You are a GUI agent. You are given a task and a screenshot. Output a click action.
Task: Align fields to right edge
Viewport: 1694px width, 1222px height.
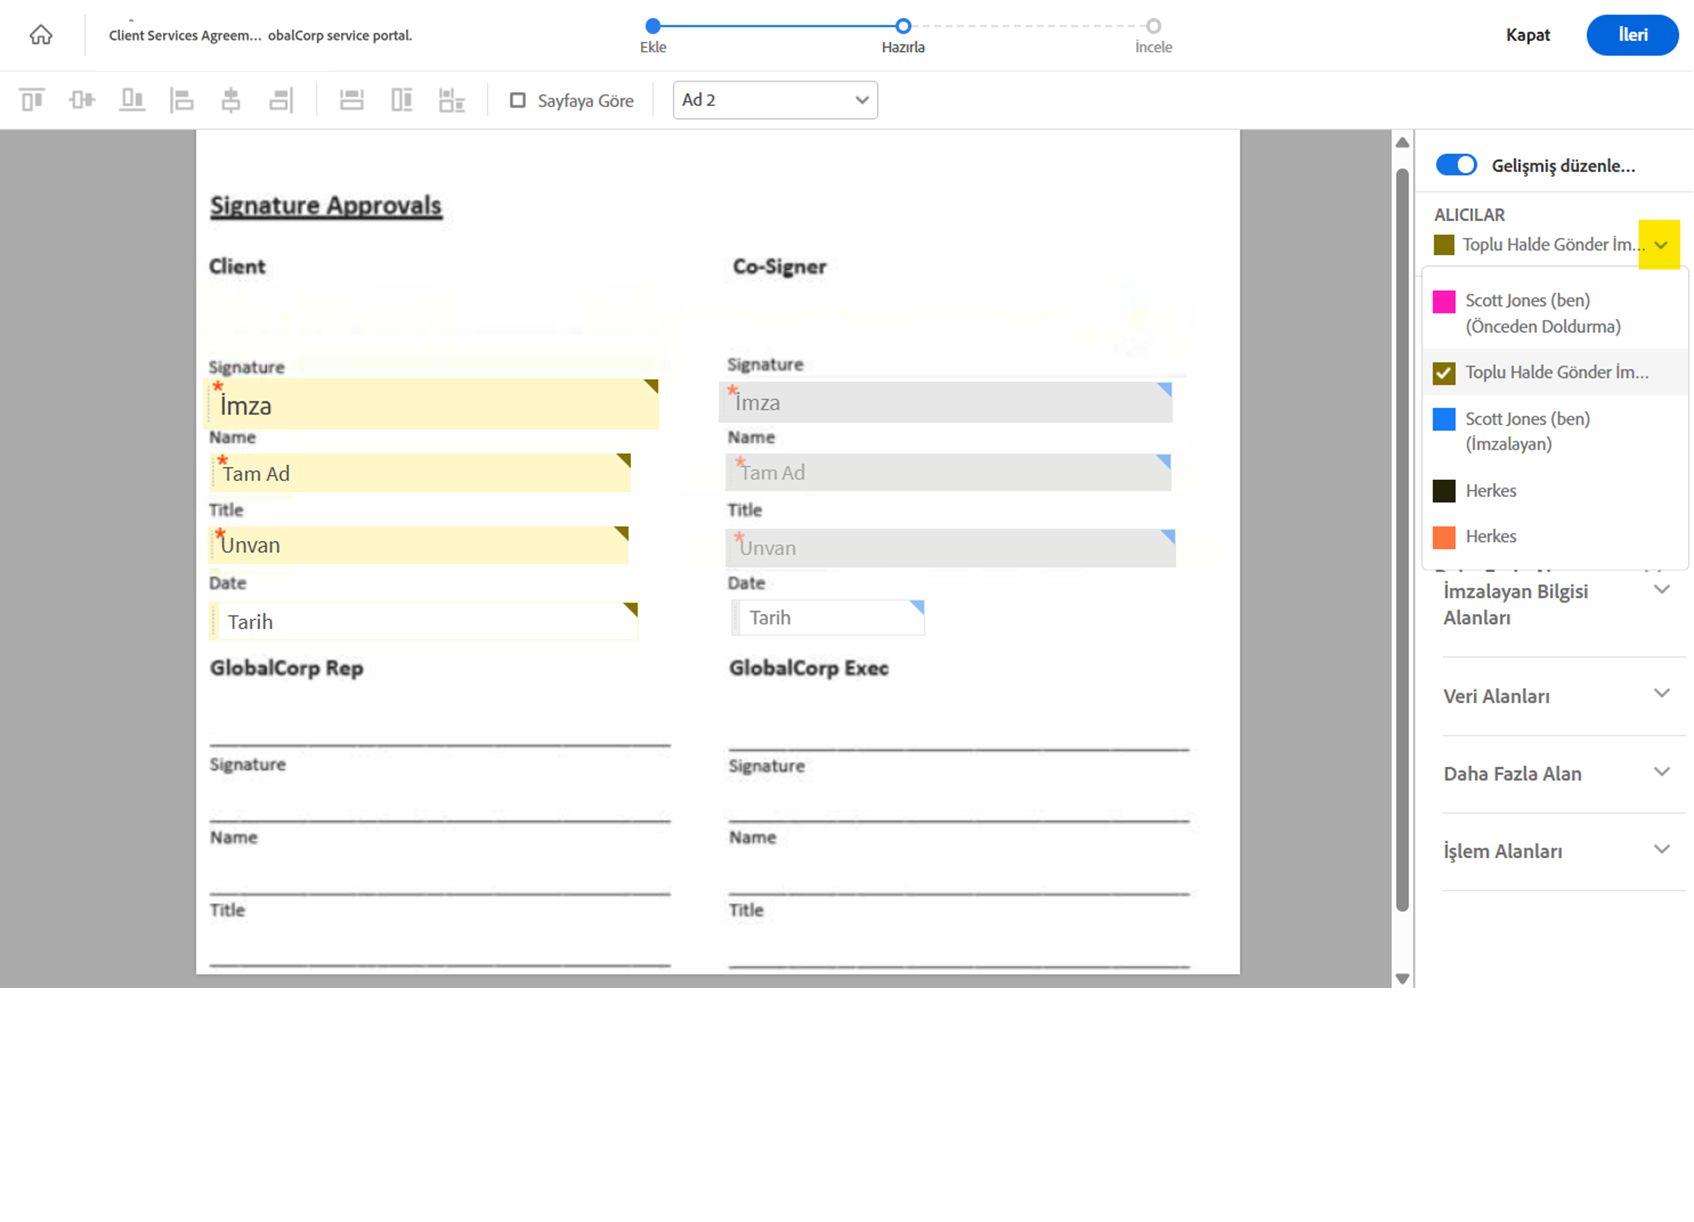(x=281, y=100)
